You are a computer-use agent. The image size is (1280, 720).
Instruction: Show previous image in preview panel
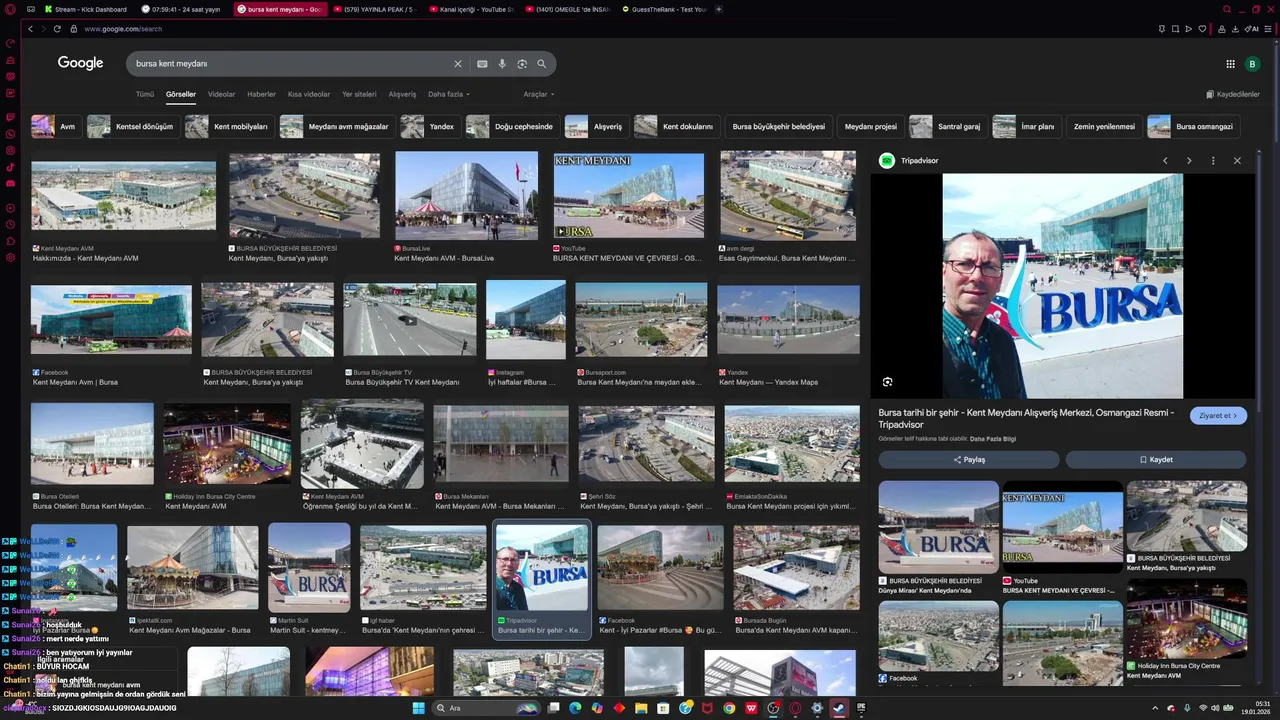click(1165, 160)
